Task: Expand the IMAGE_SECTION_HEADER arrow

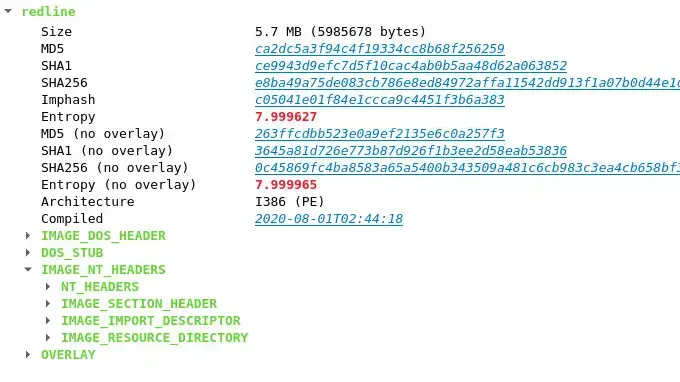Action: (48, 304)
